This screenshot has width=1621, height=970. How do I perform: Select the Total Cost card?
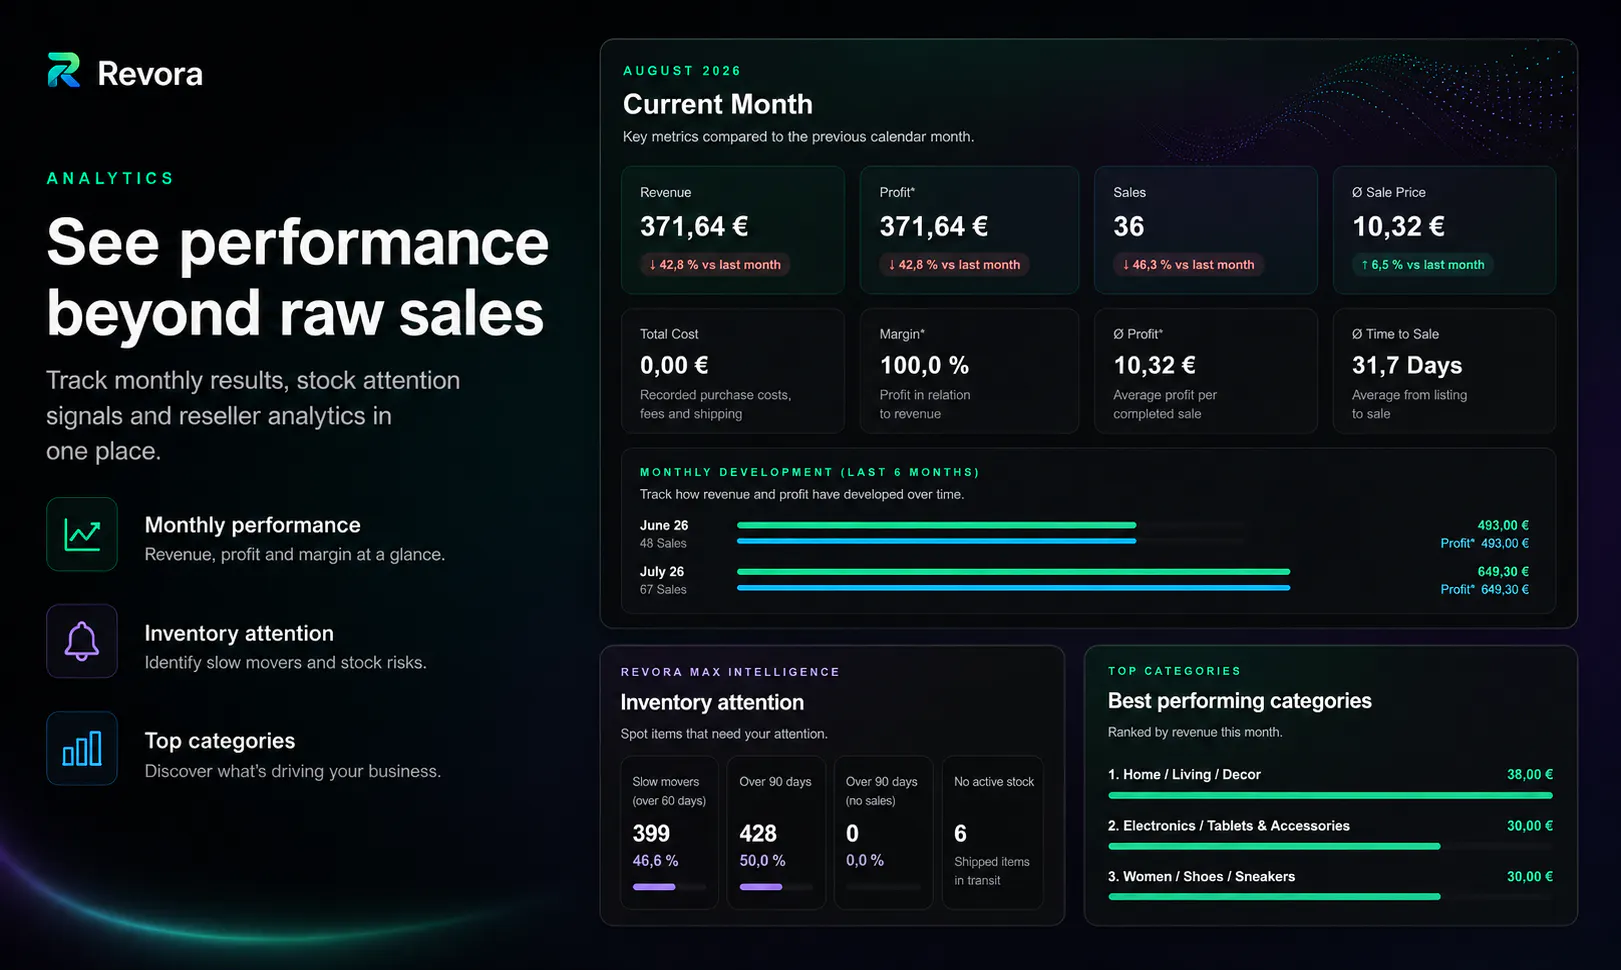coord(733,371)
